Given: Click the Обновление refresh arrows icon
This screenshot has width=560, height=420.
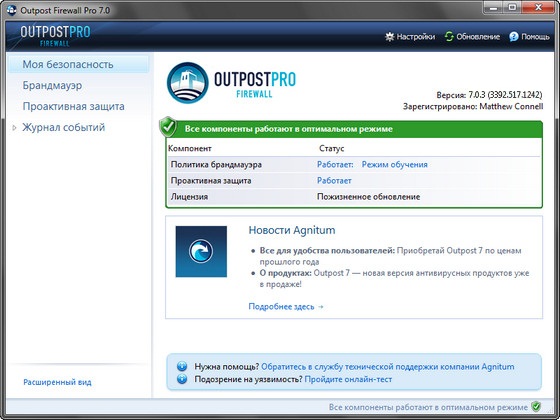Looking at the screenshot, I should click(449, 36).
